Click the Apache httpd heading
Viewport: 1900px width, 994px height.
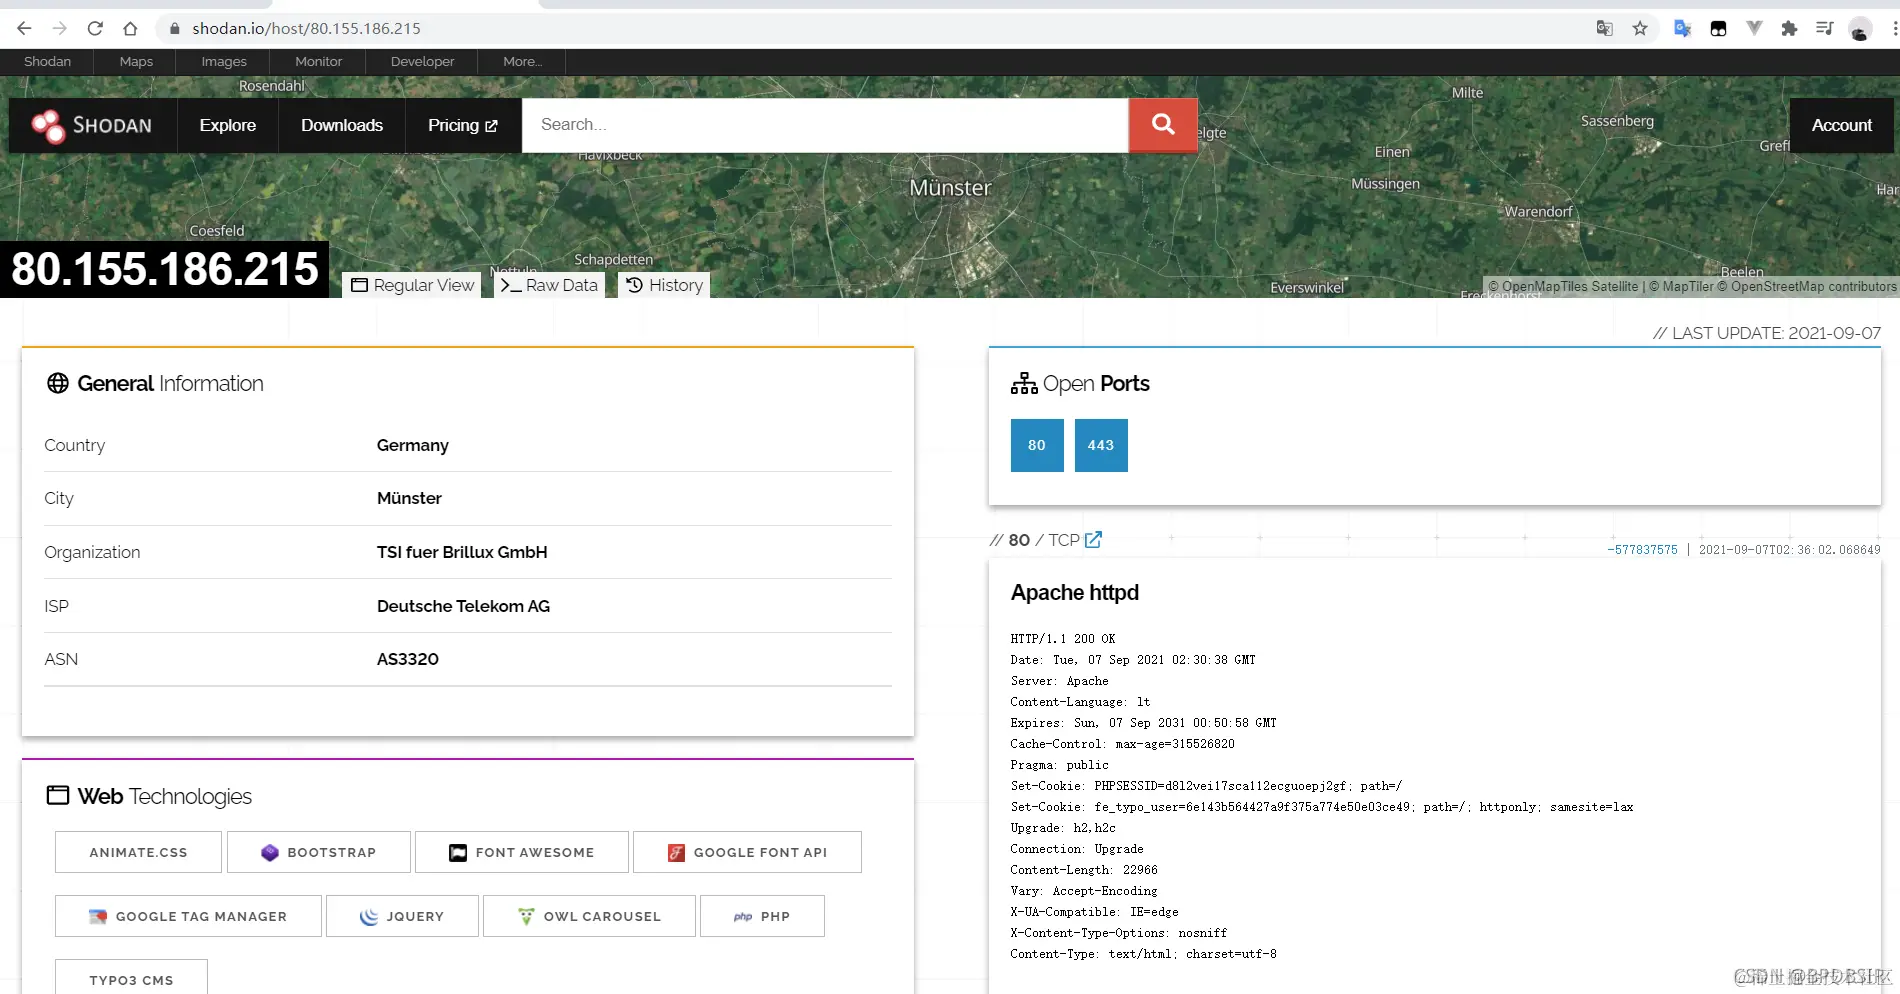(x=1075, y=592)
